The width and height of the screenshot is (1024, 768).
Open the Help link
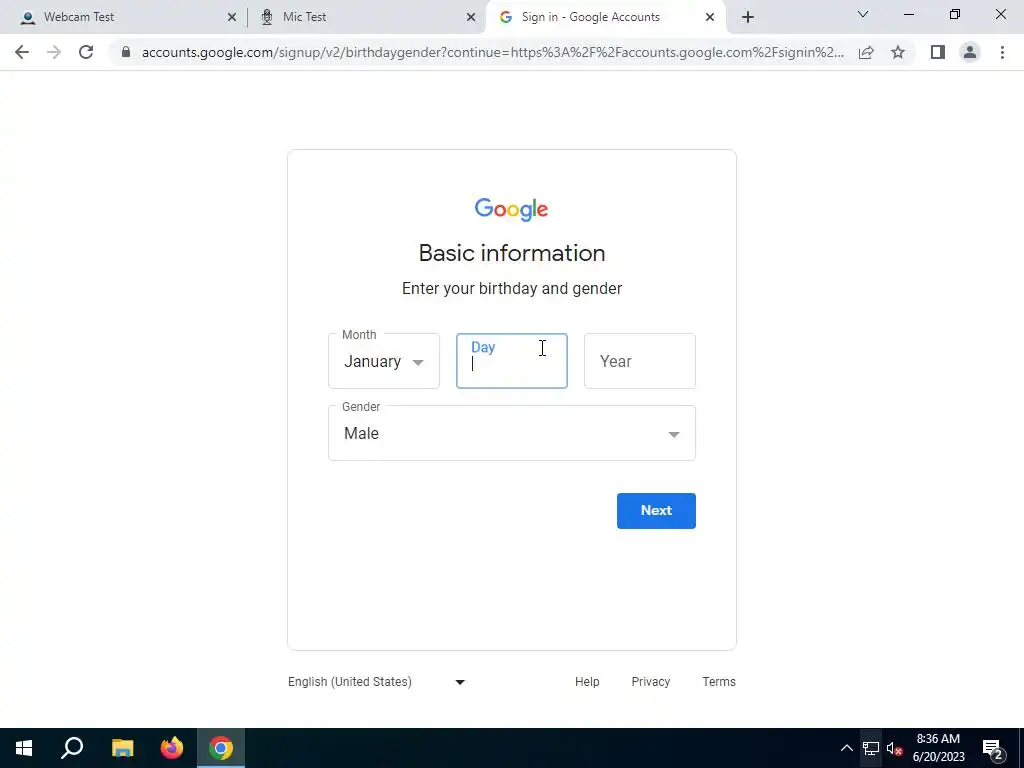(x=587, y=682)
